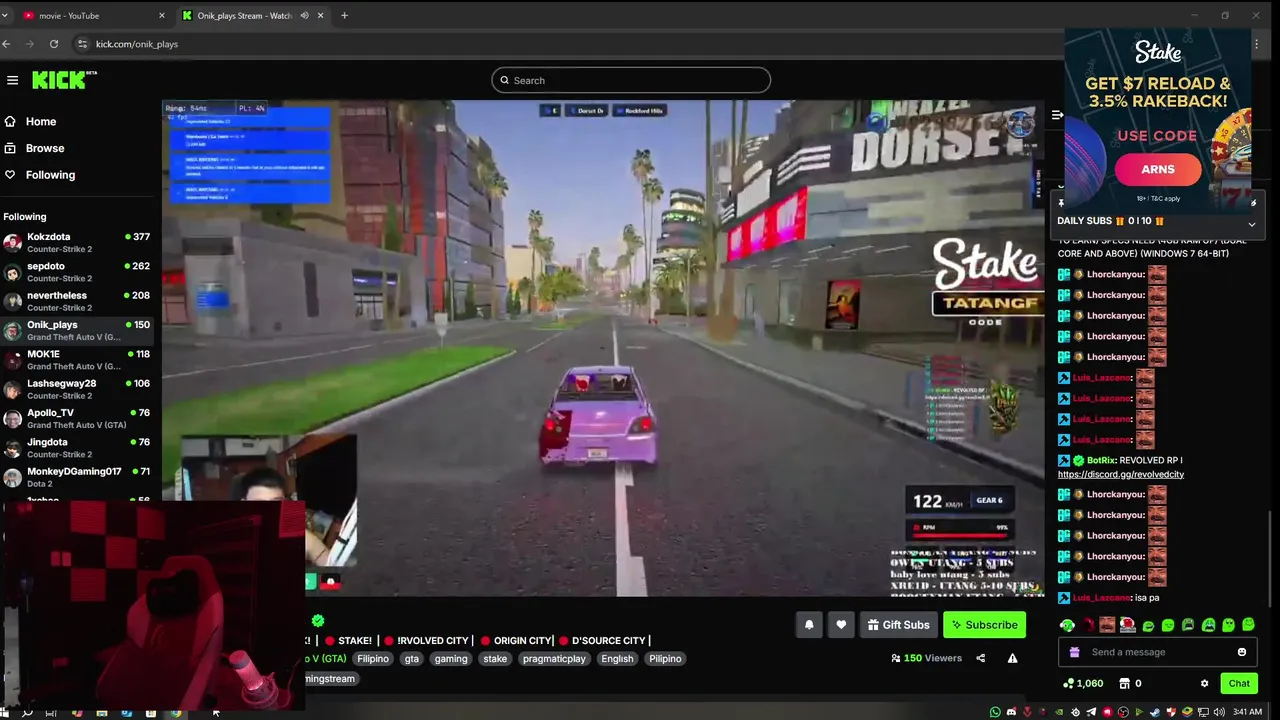
Task: Toggle the notification bell for channel
Action: (809, 625)
